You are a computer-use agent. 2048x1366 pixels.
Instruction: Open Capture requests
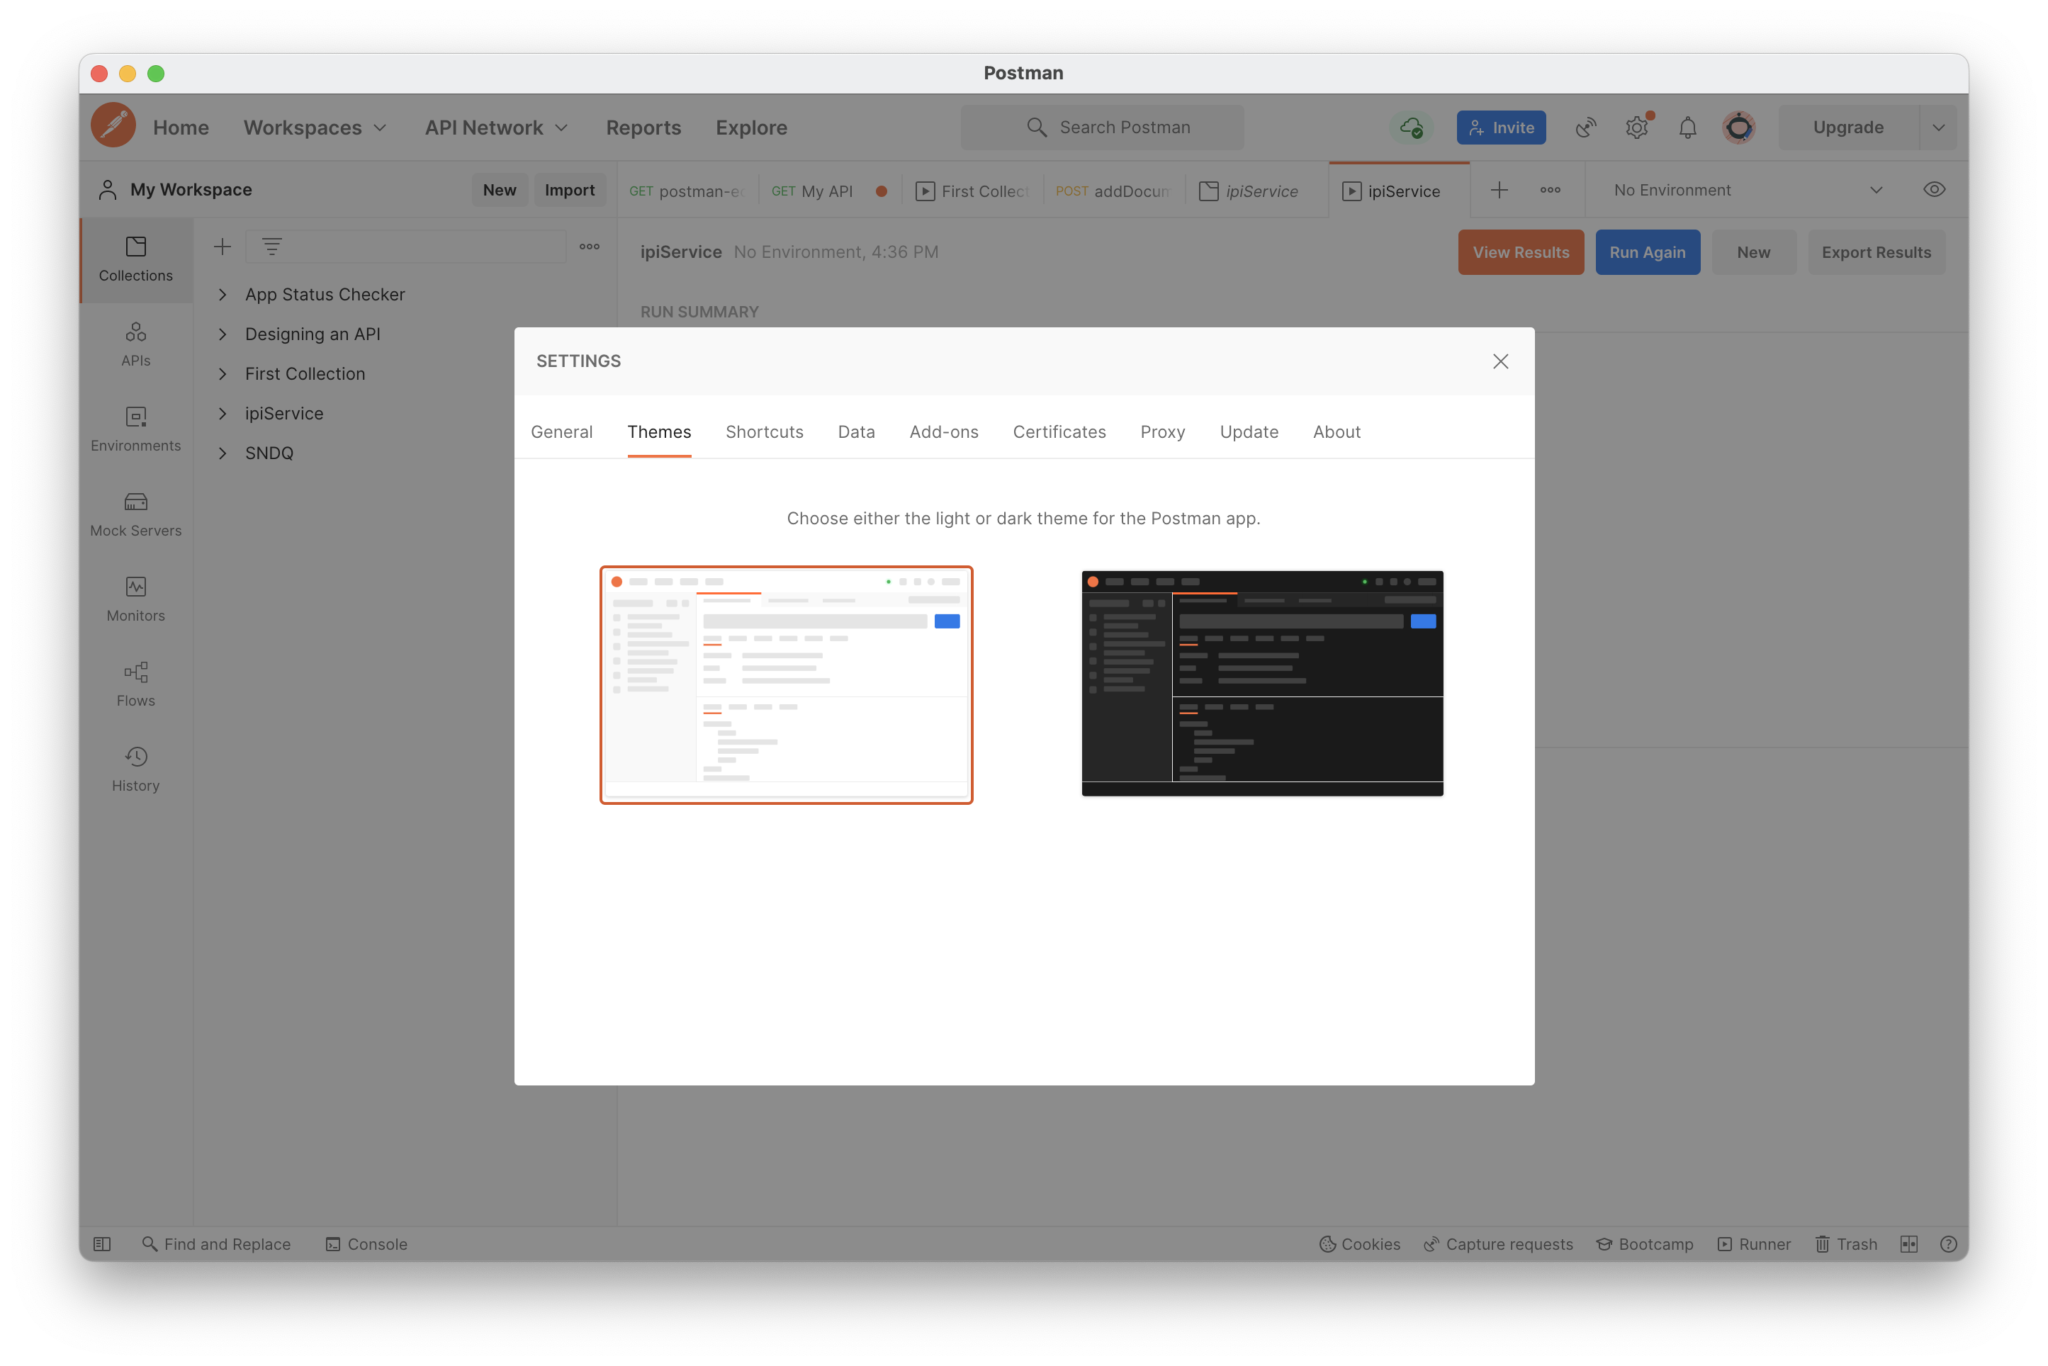pos(1497,1243)
